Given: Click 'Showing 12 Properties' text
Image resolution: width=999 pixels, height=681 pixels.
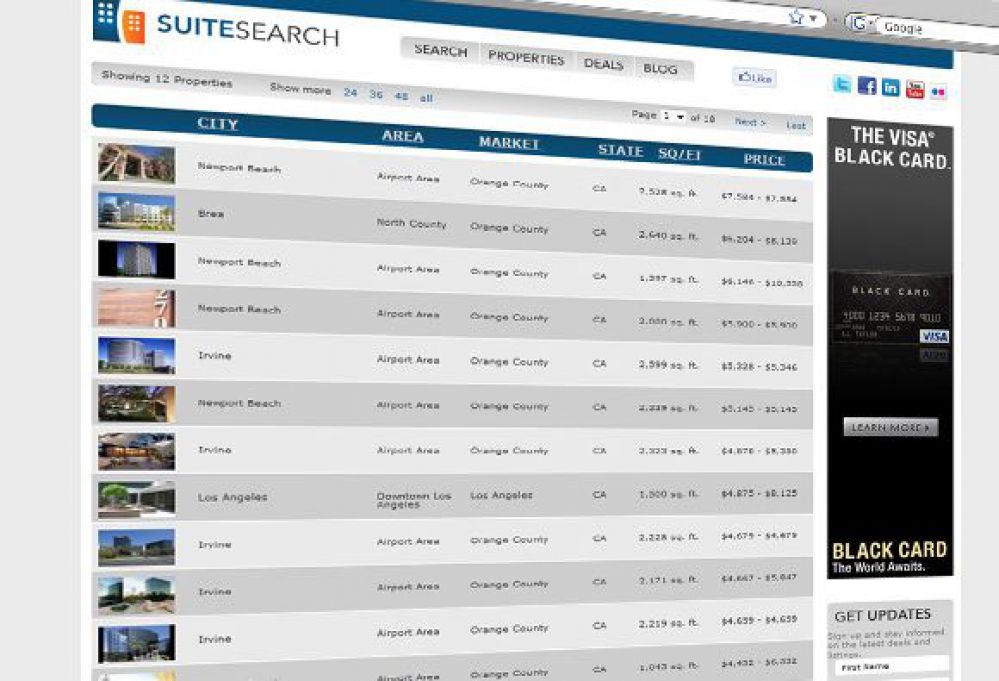Looking at the screenshot, I should [167, 79].
